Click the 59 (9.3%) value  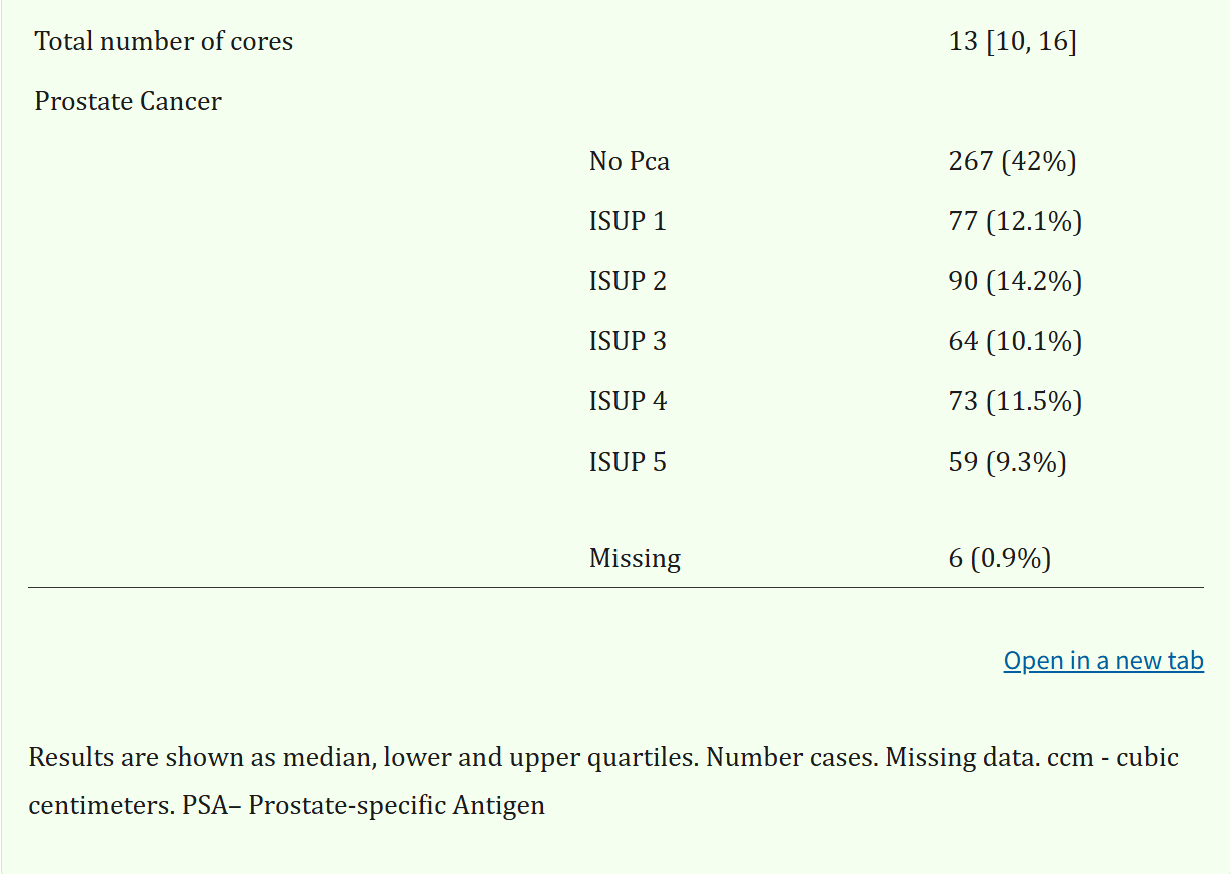(x=1007, y=462)
